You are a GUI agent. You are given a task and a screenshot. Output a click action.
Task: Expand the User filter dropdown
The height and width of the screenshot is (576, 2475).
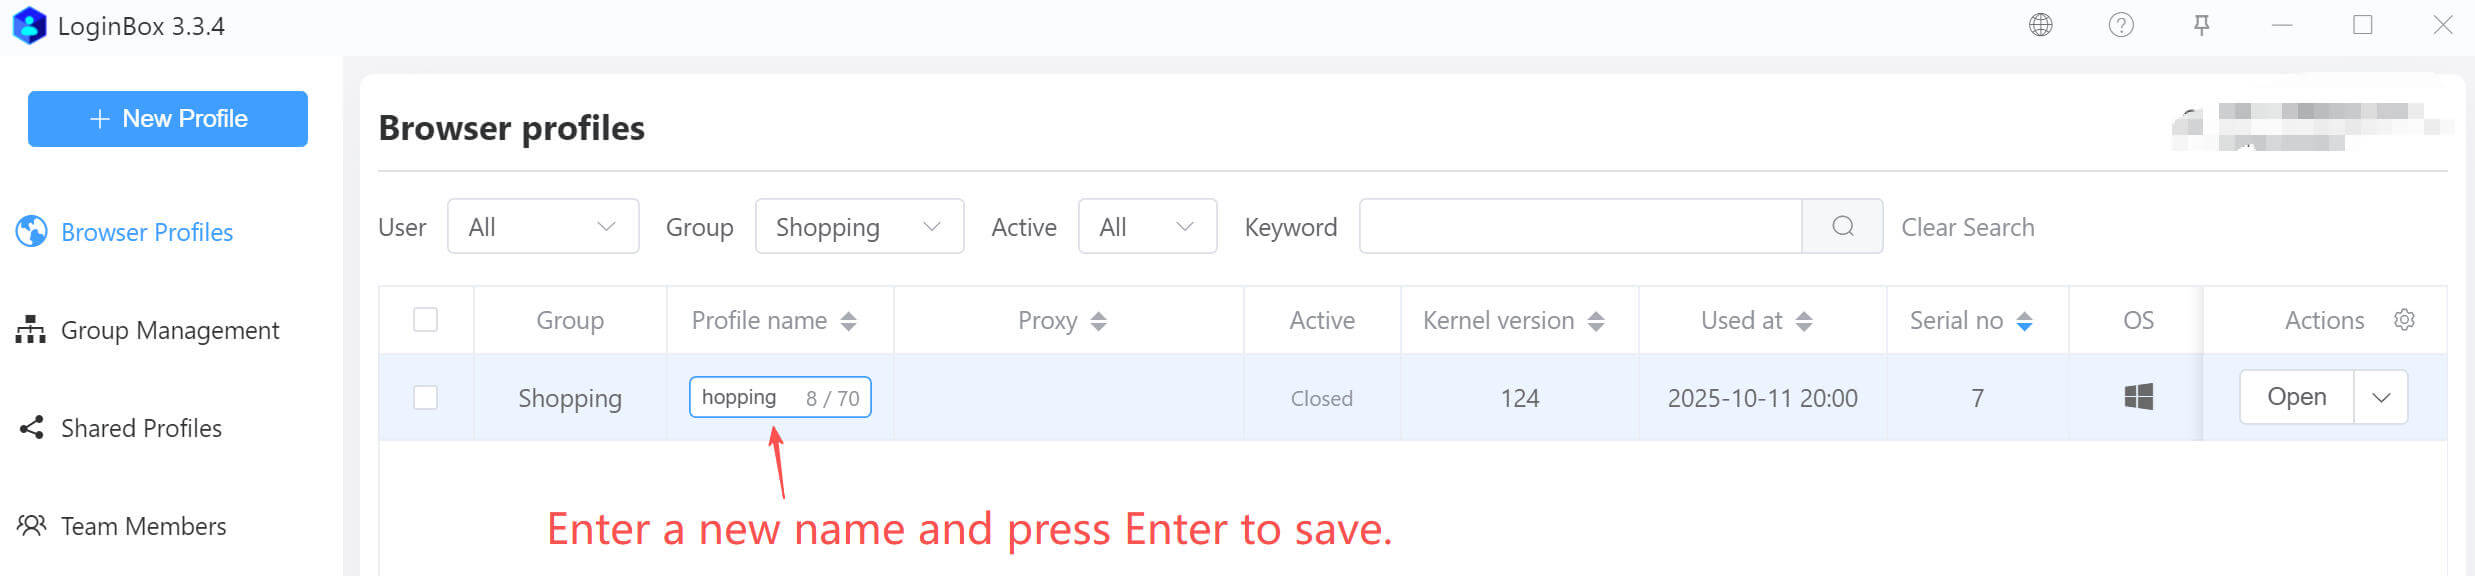pos(543,227)
